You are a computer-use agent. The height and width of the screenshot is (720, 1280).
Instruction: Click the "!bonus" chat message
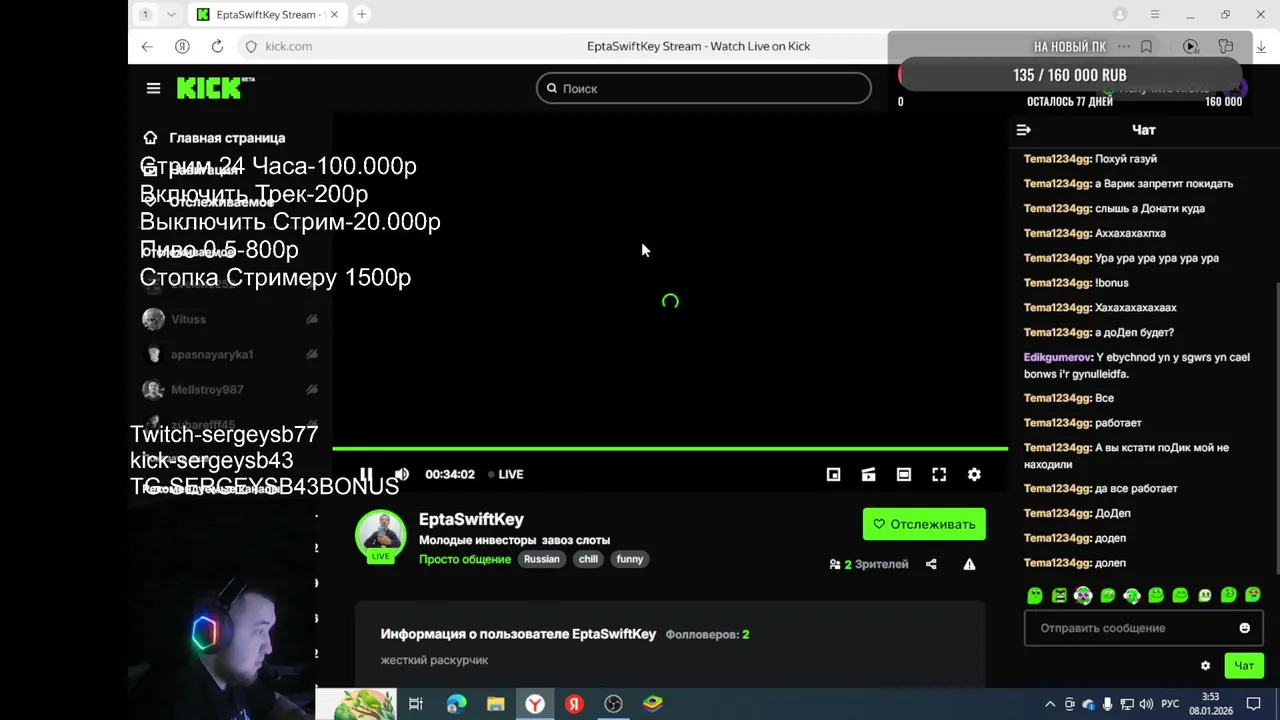(1112, 283)
